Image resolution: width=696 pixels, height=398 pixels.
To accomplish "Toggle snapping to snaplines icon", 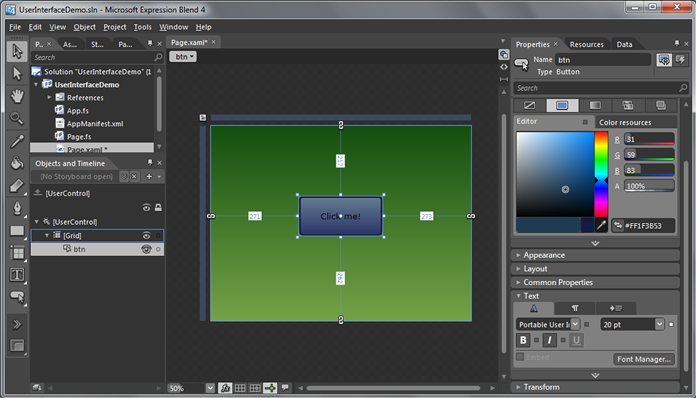I will [270, 388].
